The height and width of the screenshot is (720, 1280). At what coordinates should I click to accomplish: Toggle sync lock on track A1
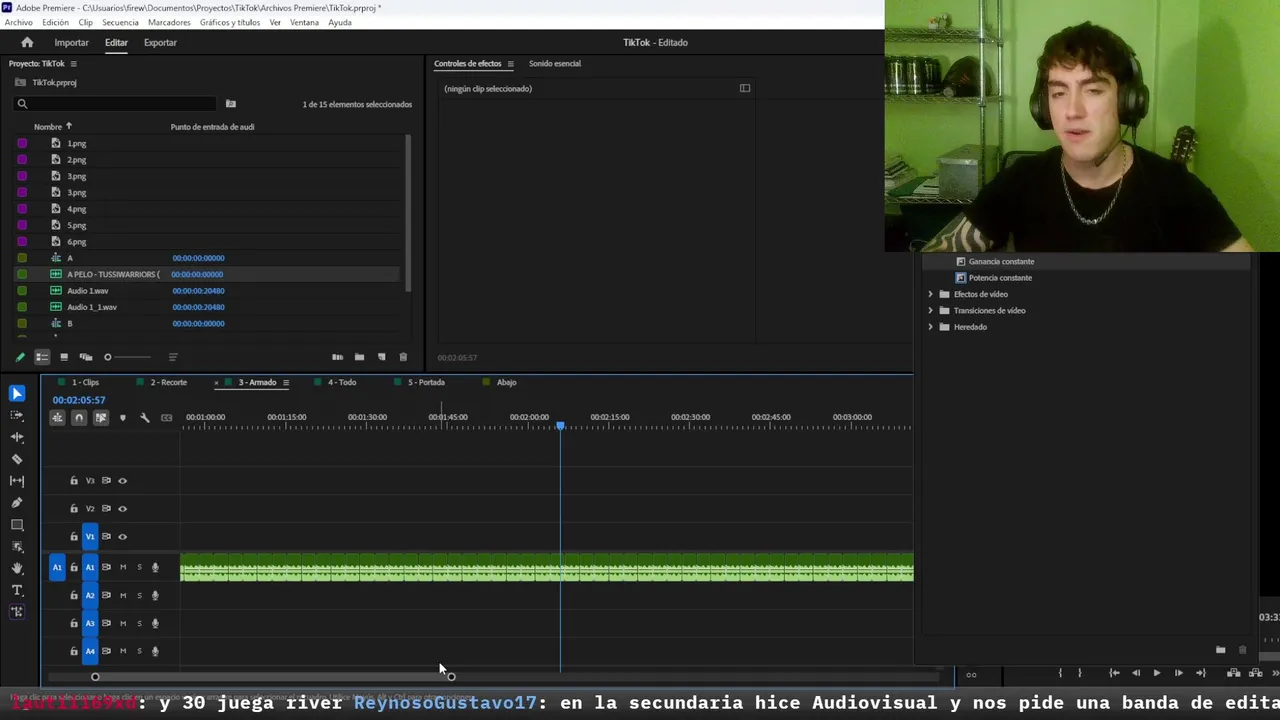tap(106, 568)
